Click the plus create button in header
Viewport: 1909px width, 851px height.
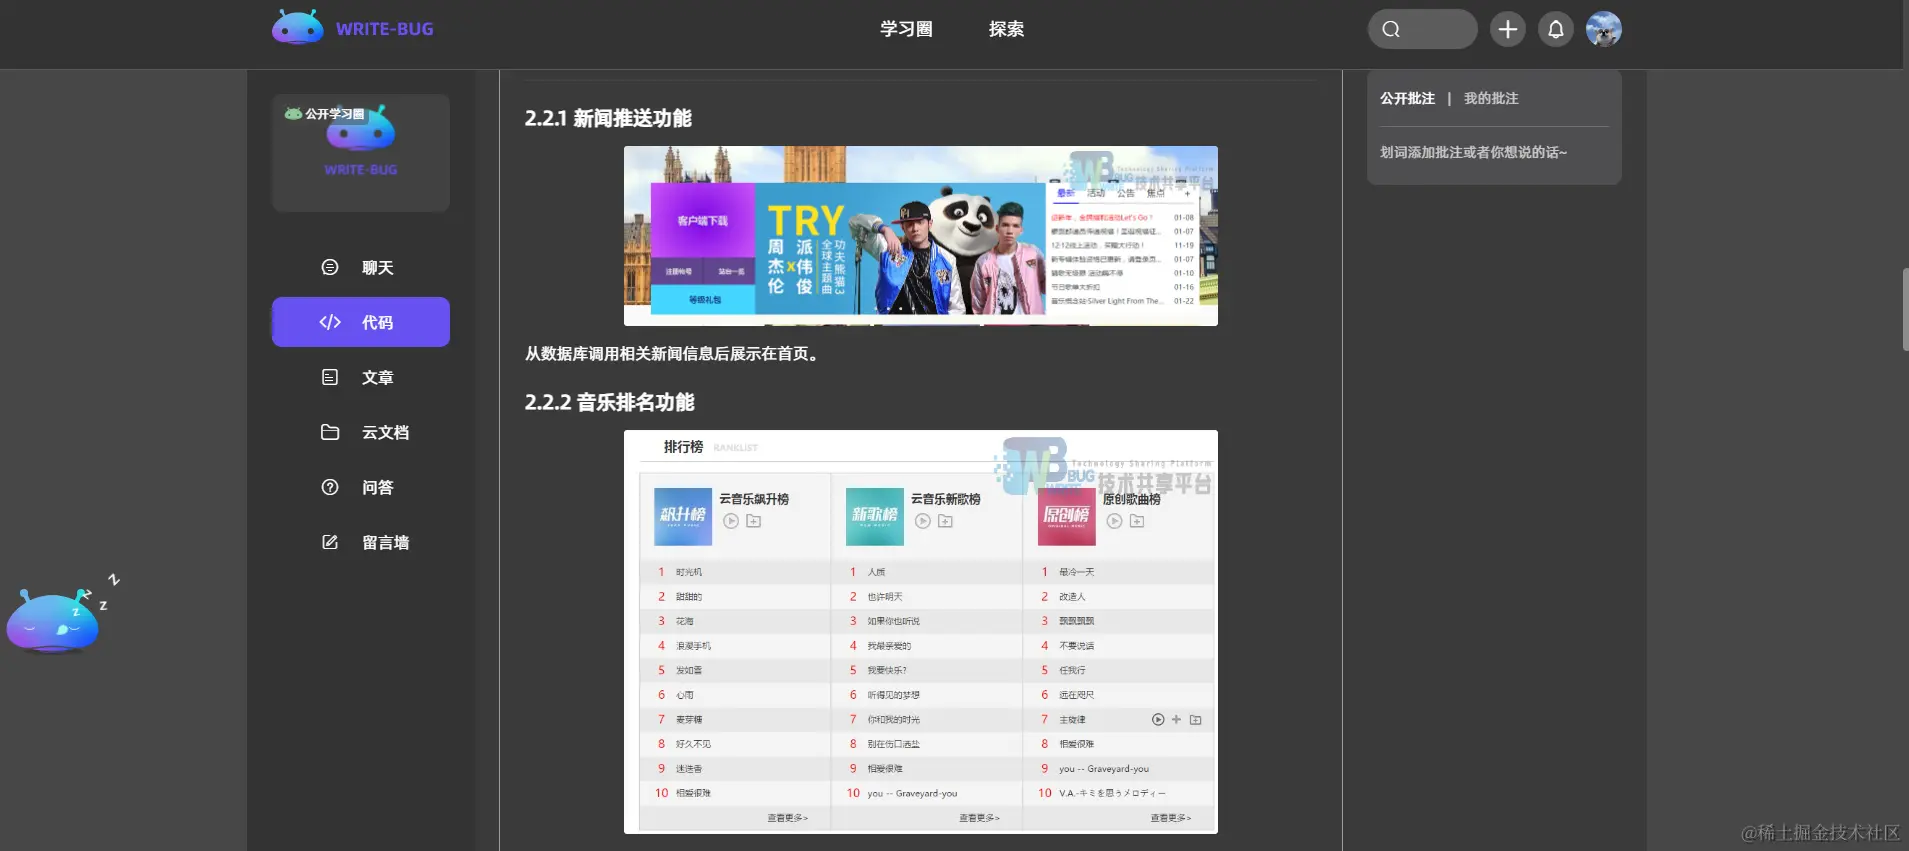click(x=1508, y=29)
